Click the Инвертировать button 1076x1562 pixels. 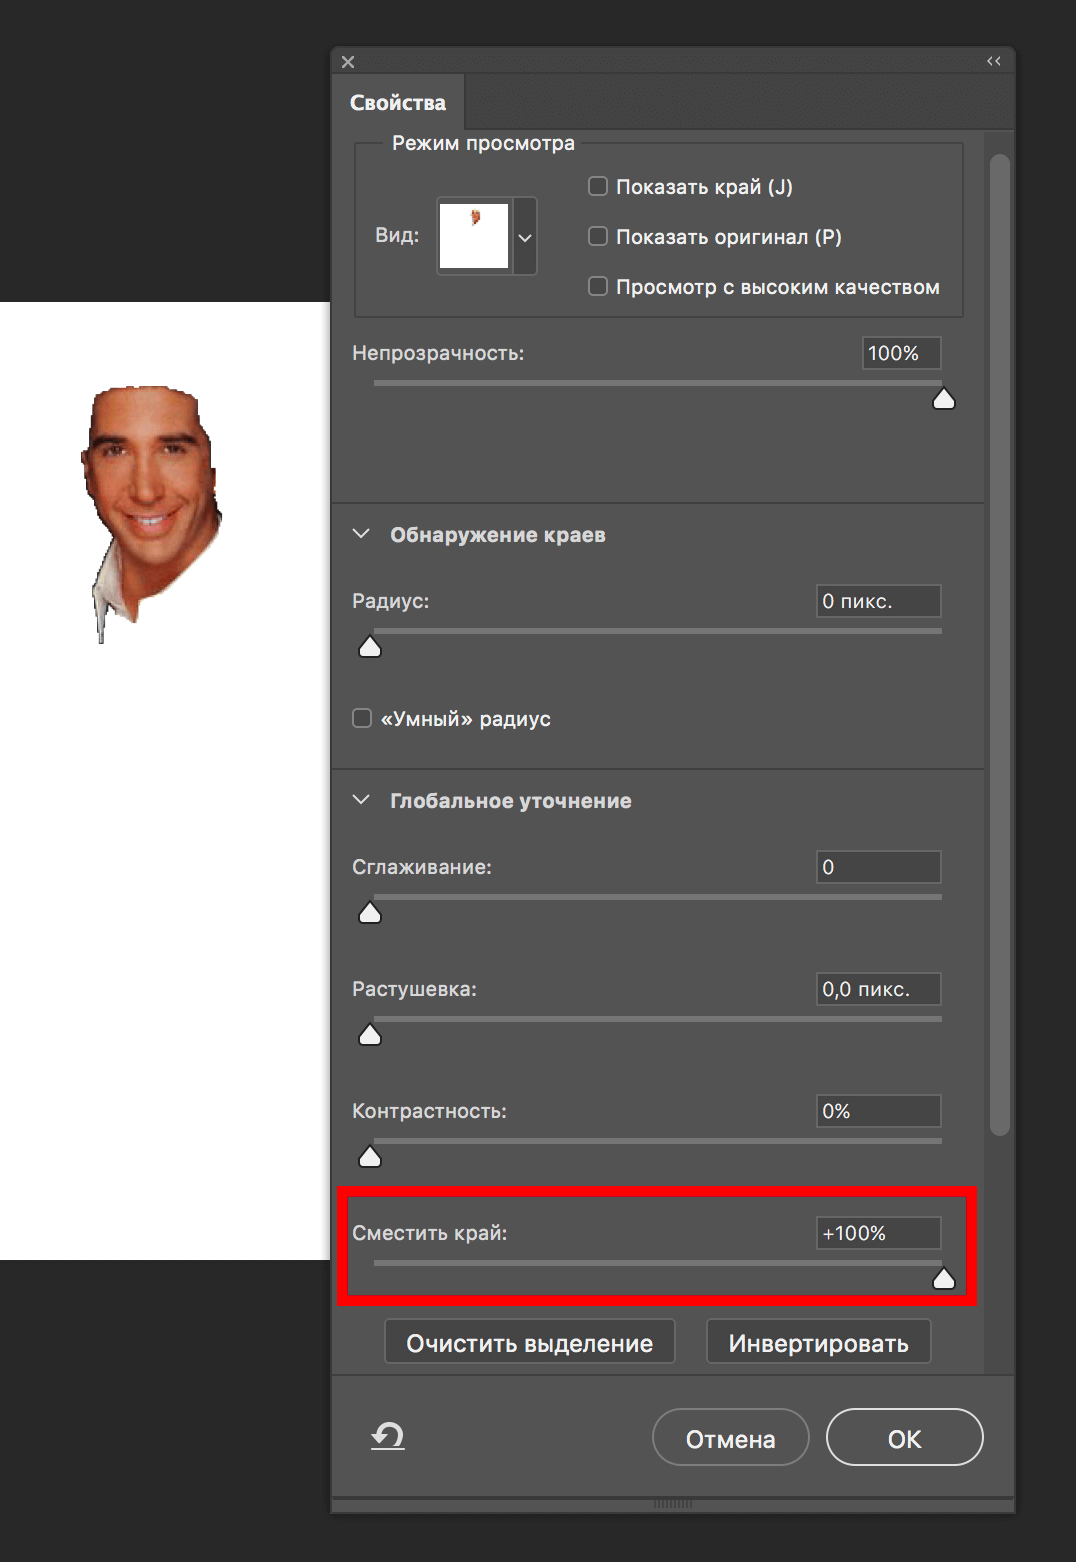[x=818, y=1341]
